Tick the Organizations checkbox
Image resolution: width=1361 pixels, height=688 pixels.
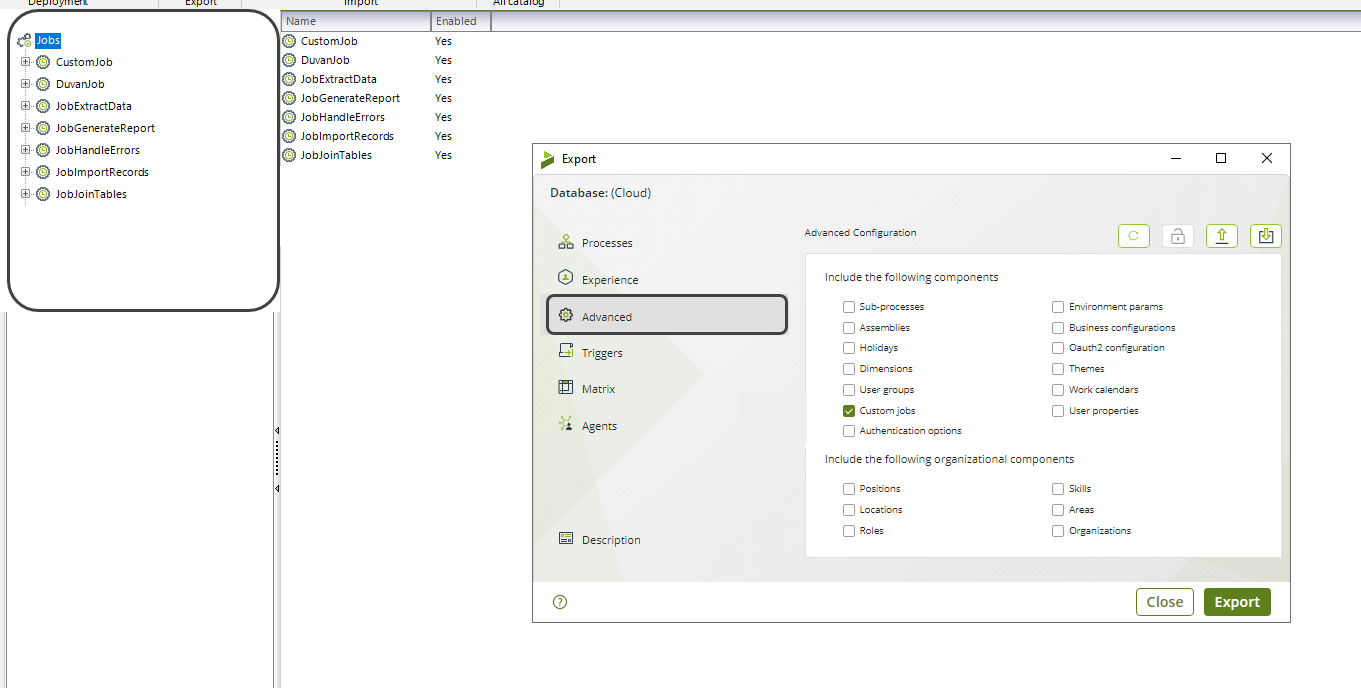[x=1058, y=531]
